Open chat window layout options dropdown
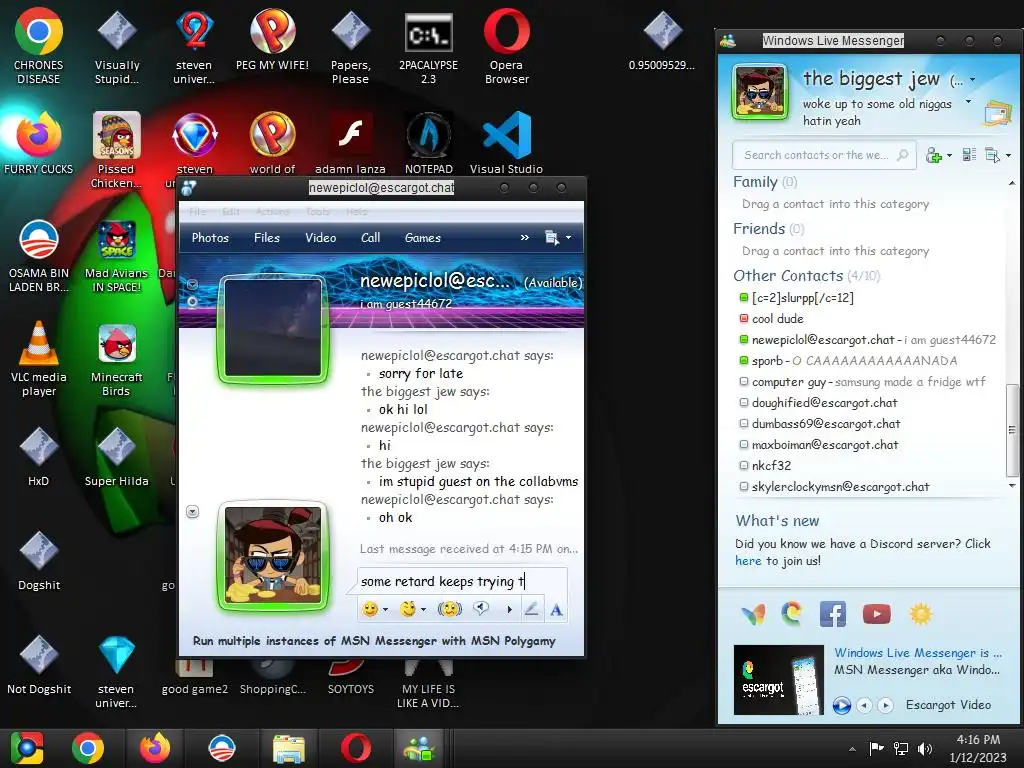 coord(558,238)
